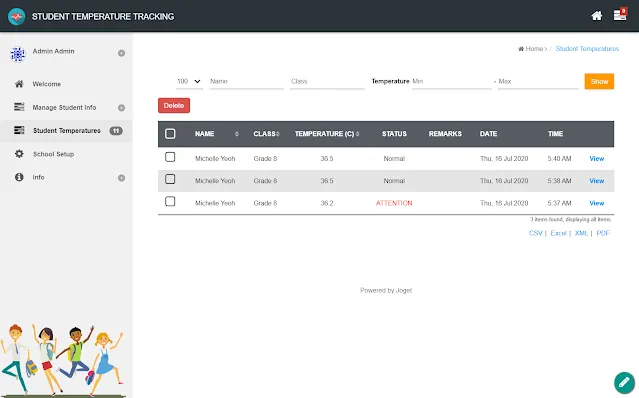Viewport: 639px width, 398px height.
Task: Click the Student Temperatures count badge
Action: pyautogui.click(x=116, y=131)
